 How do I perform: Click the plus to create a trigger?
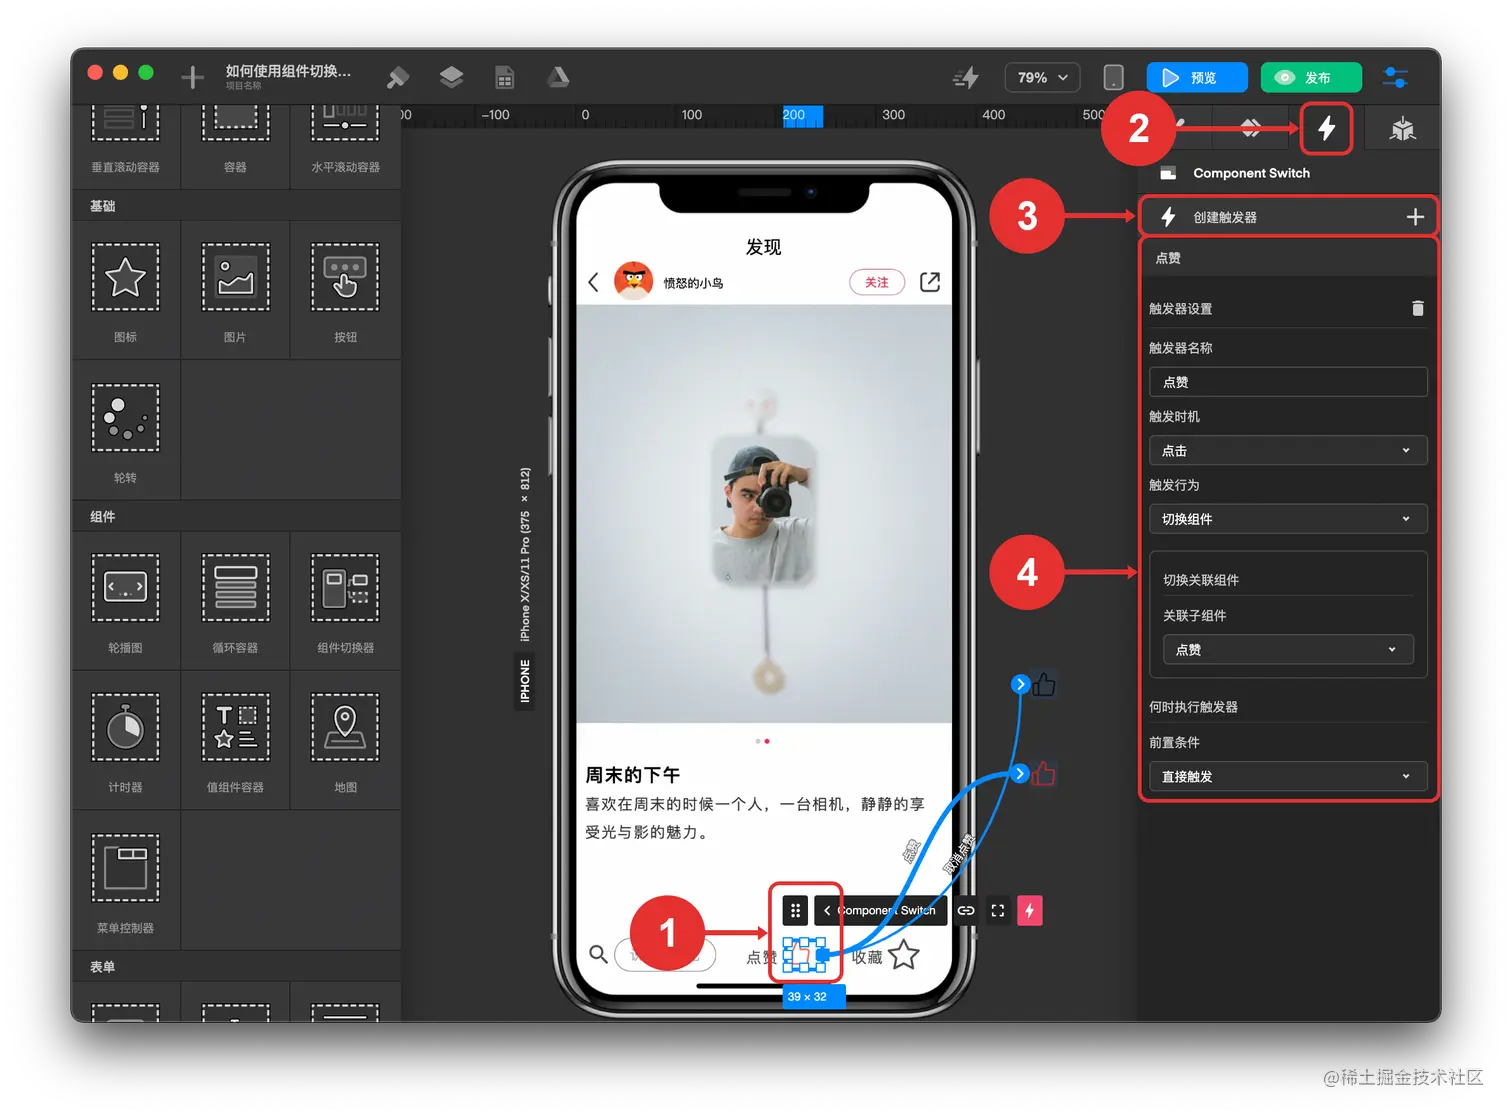coord(1415,217)
